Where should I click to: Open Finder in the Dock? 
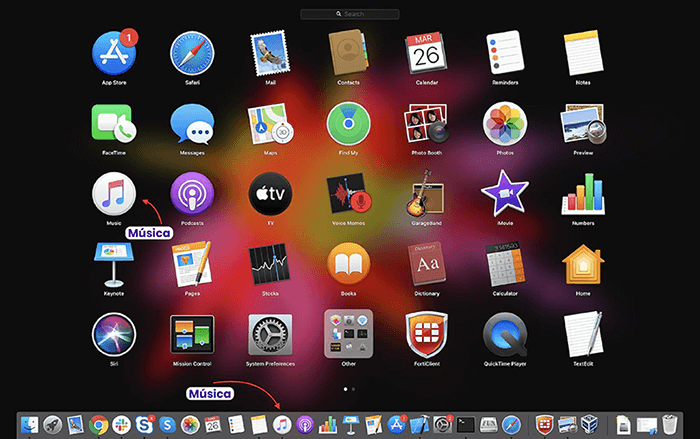click(29, 425)
